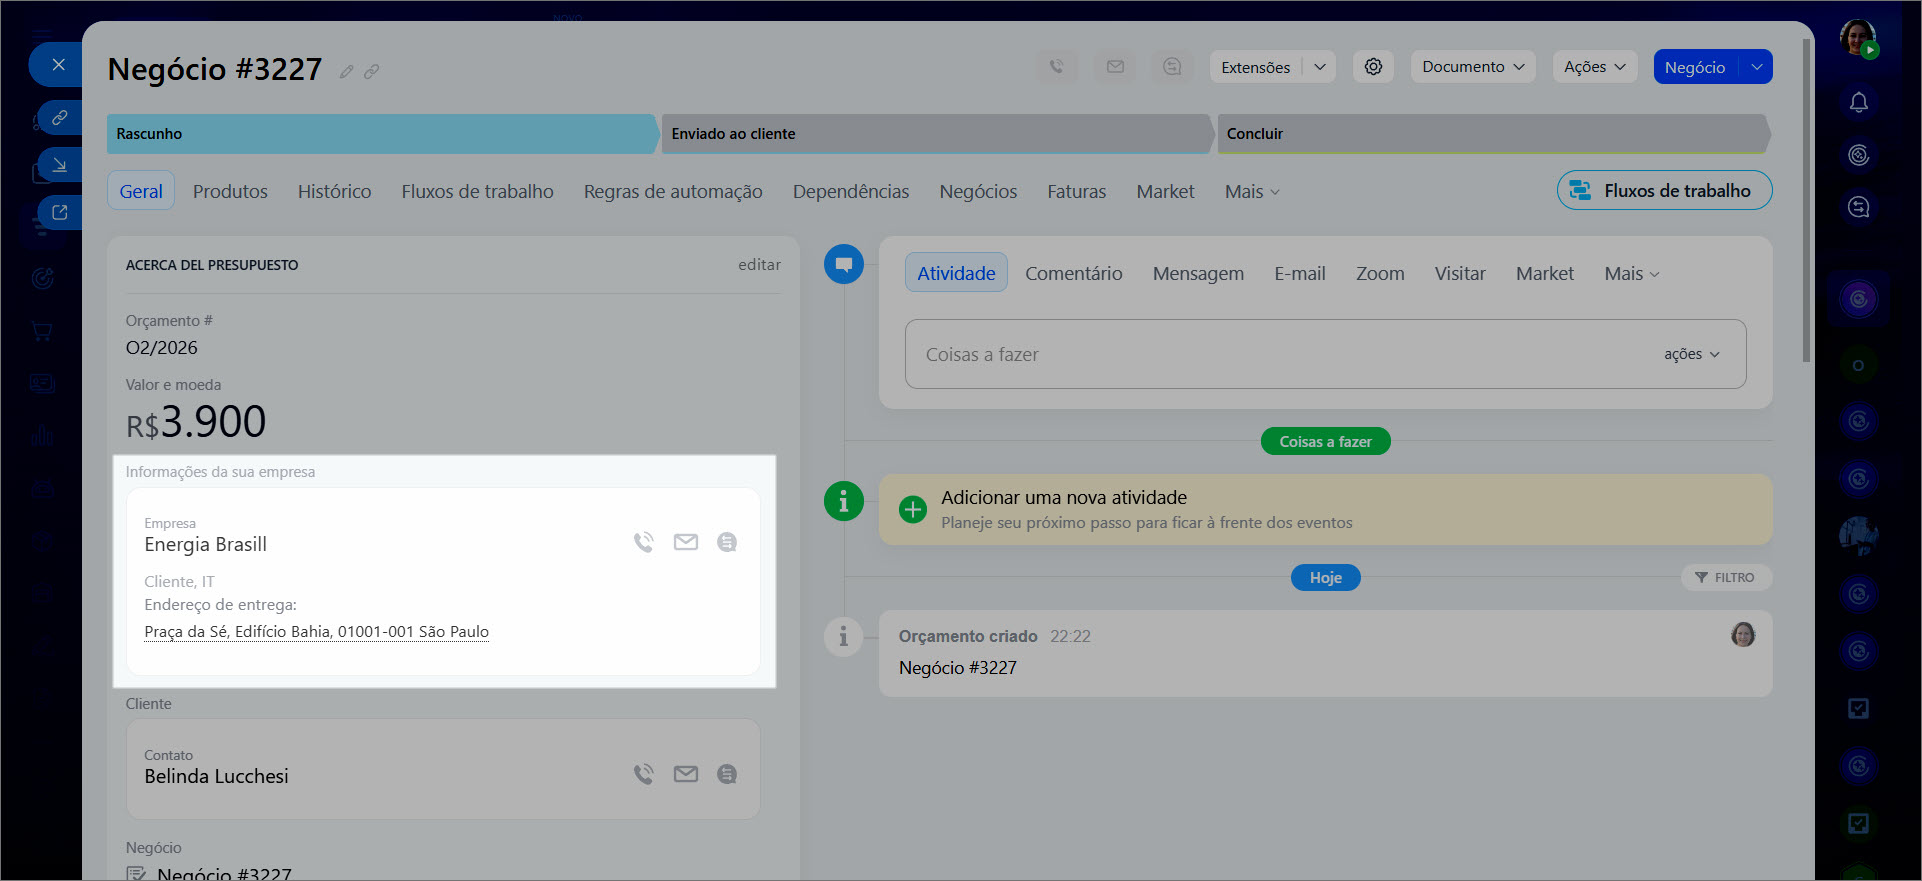Viewport: 1922px width, 881px height.
Task: Click green plus to add new activity
Action: [912, 509]
